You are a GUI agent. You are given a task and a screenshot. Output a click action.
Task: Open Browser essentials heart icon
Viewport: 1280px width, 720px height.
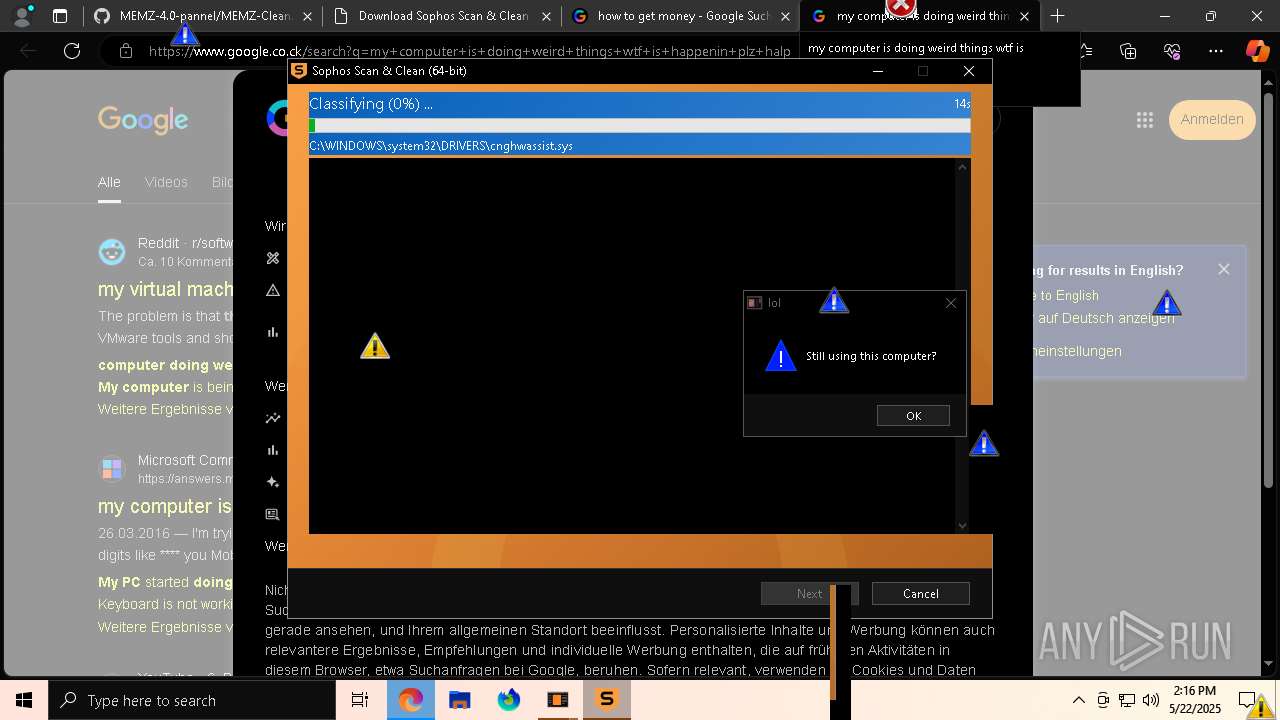coord(1172,51)
